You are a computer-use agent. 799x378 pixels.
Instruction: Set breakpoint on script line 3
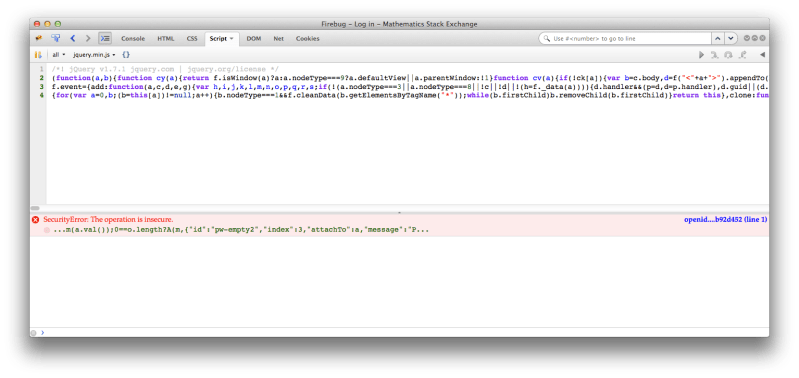click(42, 87)
